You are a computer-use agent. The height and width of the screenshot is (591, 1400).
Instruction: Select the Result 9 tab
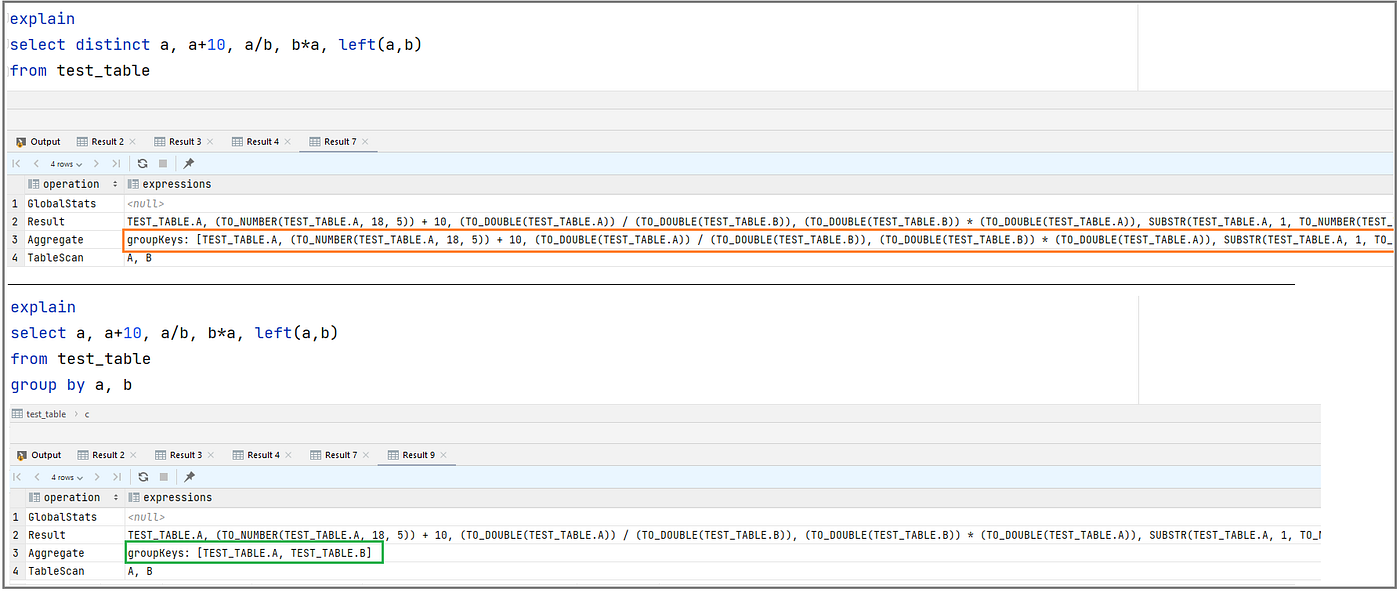(411, 455)
